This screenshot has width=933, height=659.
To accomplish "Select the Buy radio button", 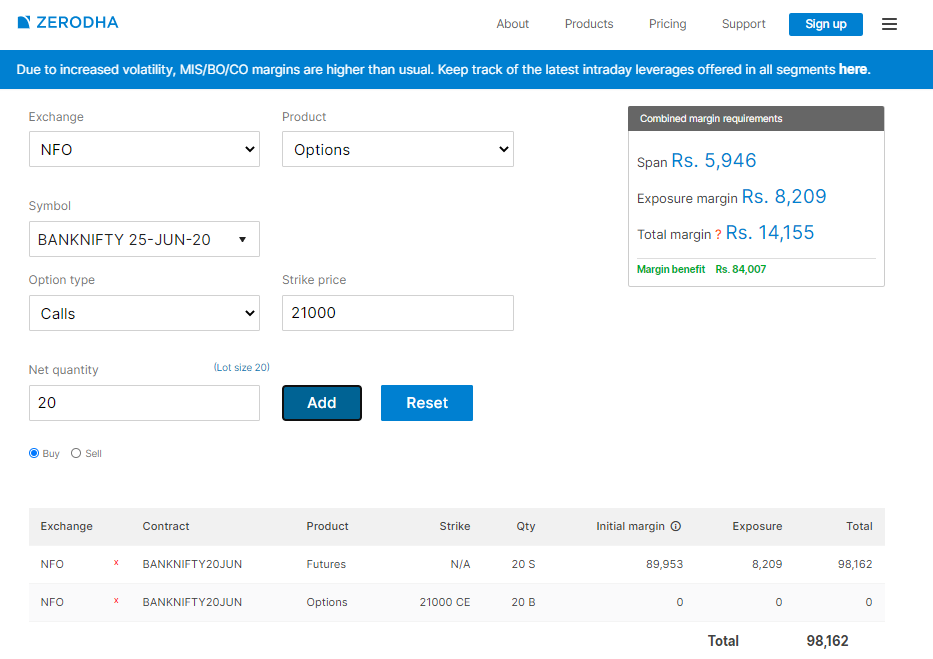I will tap(34, 453).
